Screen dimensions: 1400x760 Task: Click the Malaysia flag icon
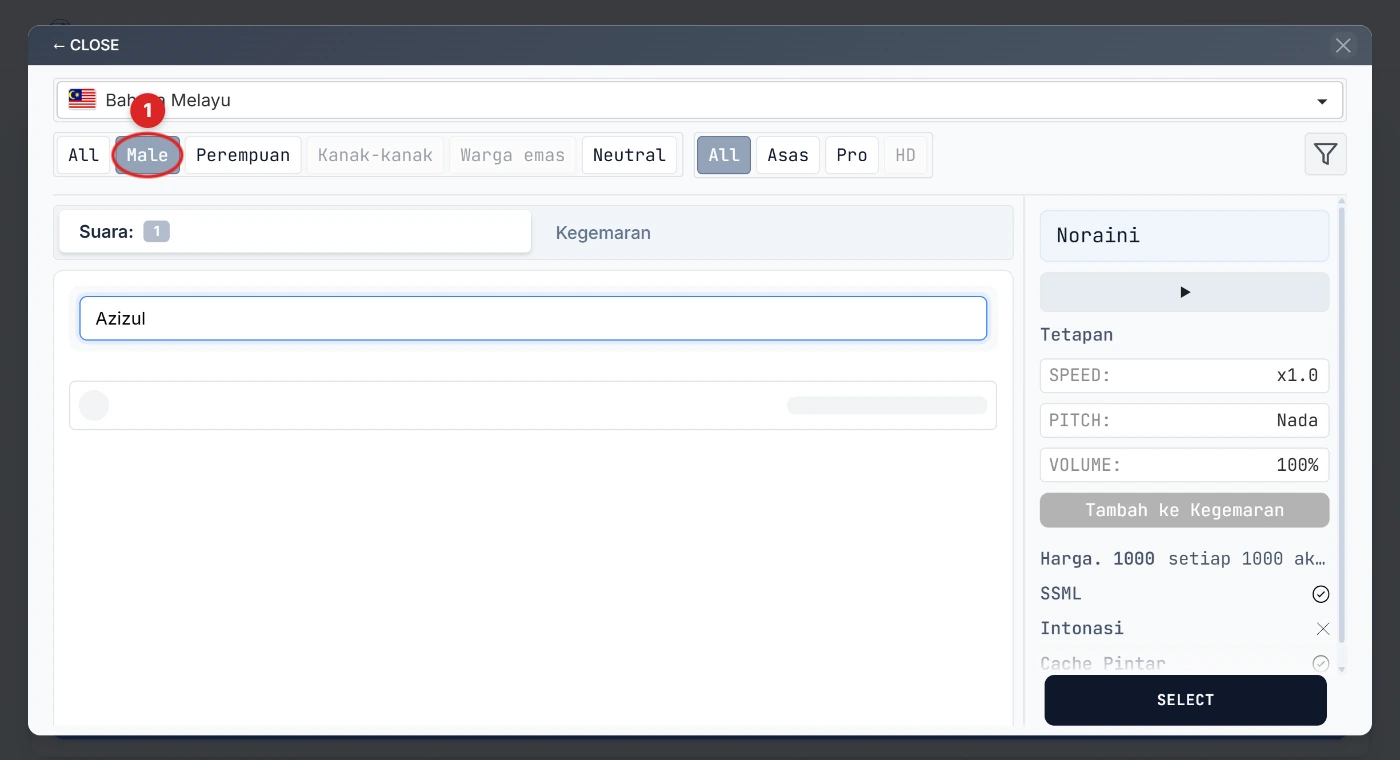82,99
